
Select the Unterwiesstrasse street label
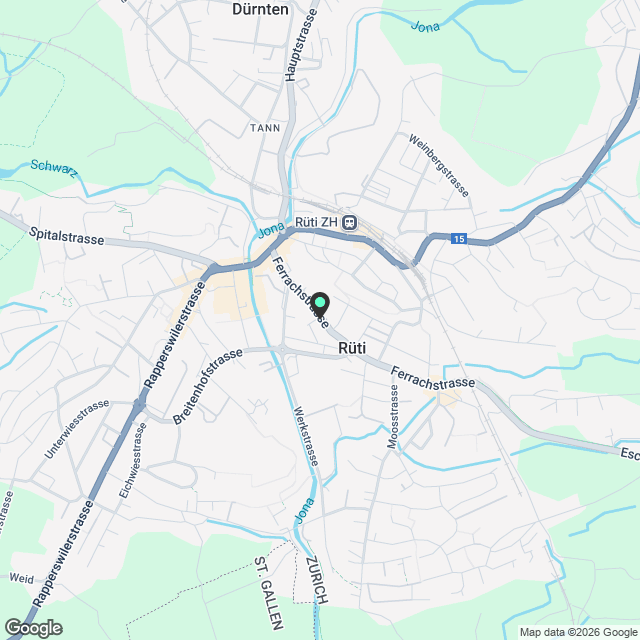click(77, 429)
